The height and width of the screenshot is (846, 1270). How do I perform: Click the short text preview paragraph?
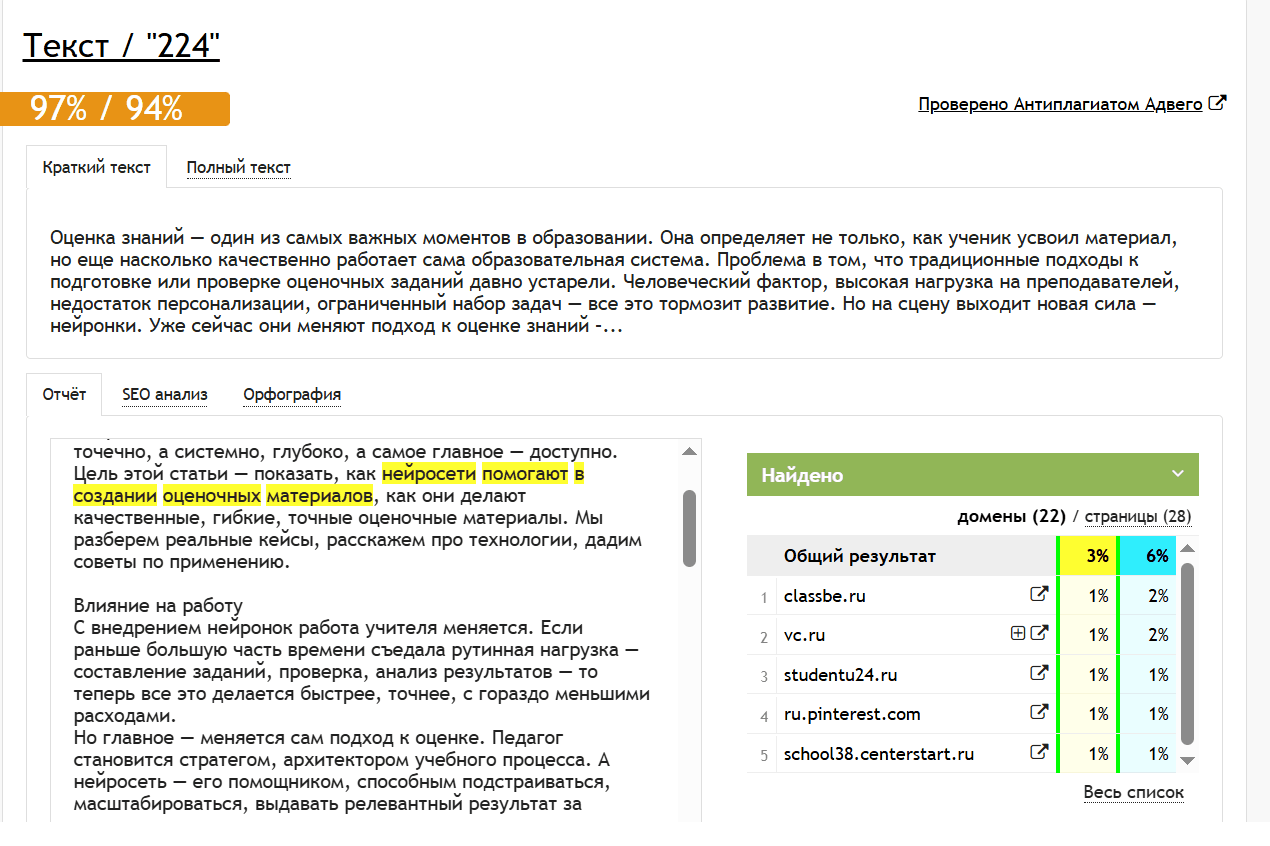tap(617, 282)
